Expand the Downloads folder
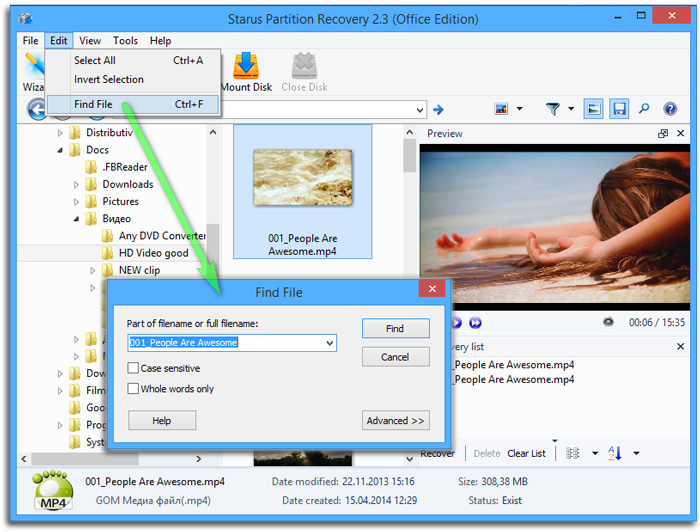The image size is (700, 532). [x=76, y=185]
